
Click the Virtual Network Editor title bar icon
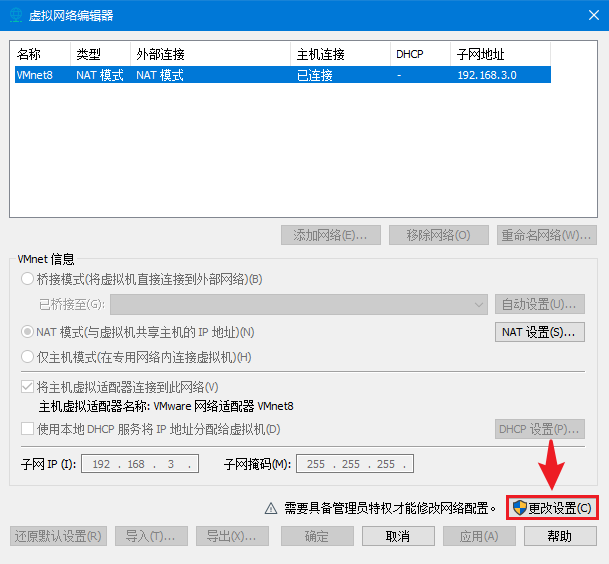(15, 15)
